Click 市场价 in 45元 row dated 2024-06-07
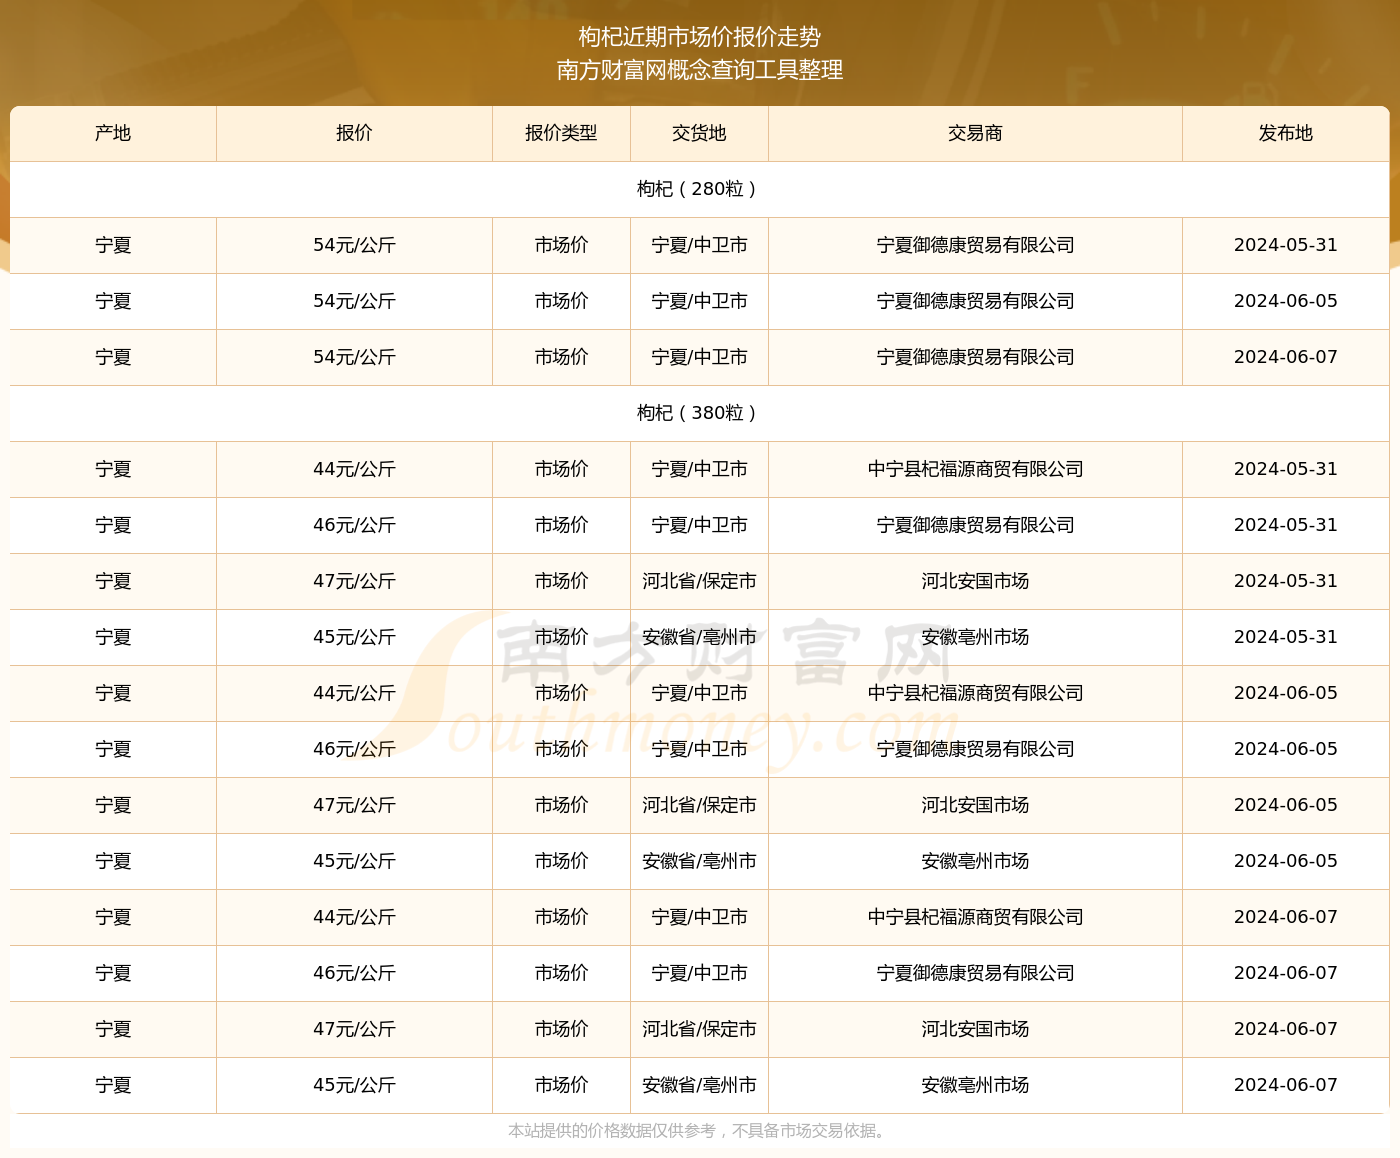This screenshot has width=1400, height=1158. tap(561, 1085)
